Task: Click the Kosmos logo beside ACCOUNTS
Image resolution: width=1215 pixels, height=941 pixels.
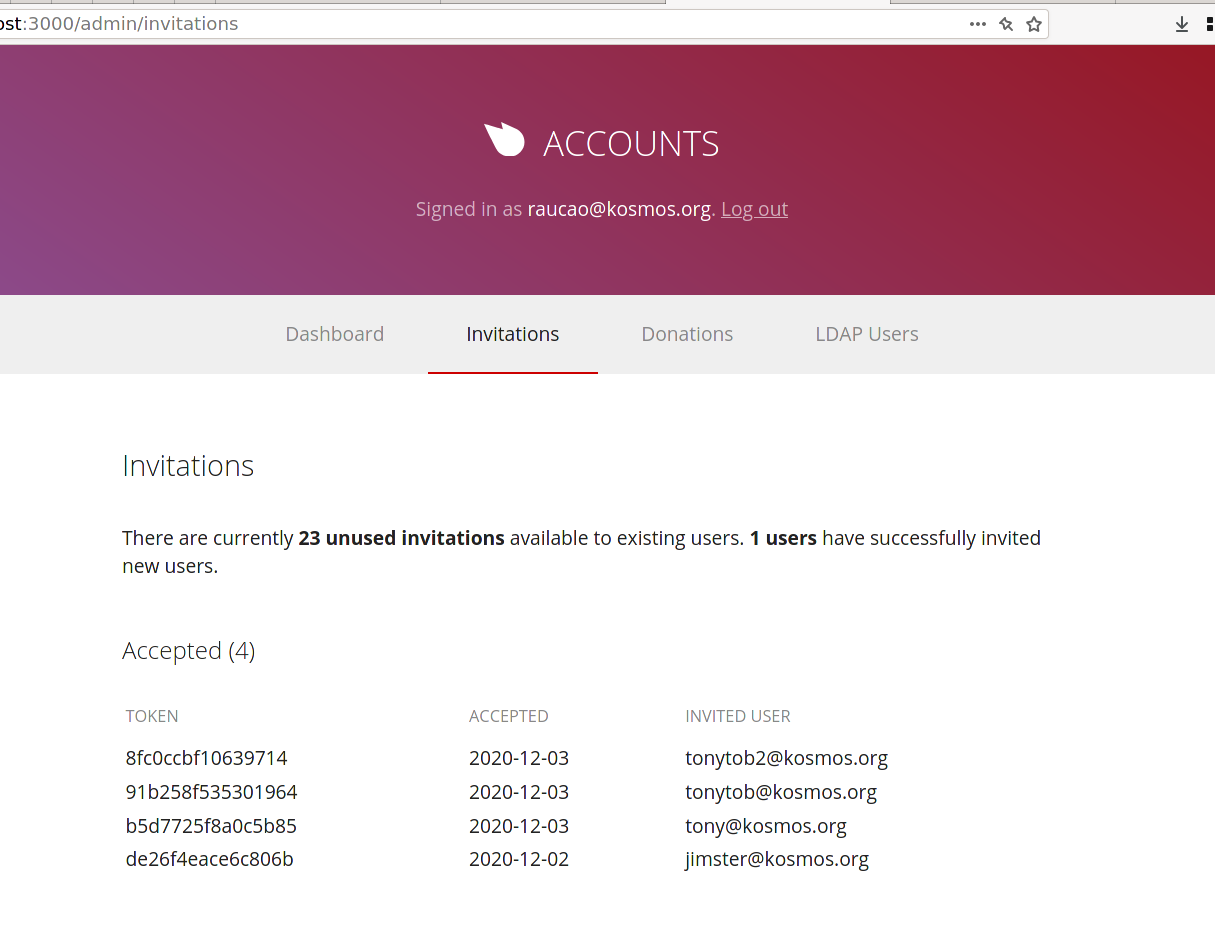Action: pyautogui.click(x=505, y=140)
